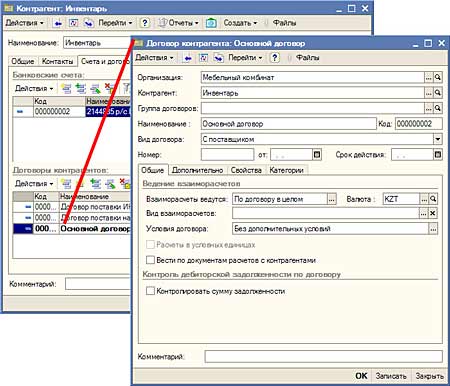
Task: Click Наименование field containing Инвентарь
Action: [97, 43]
